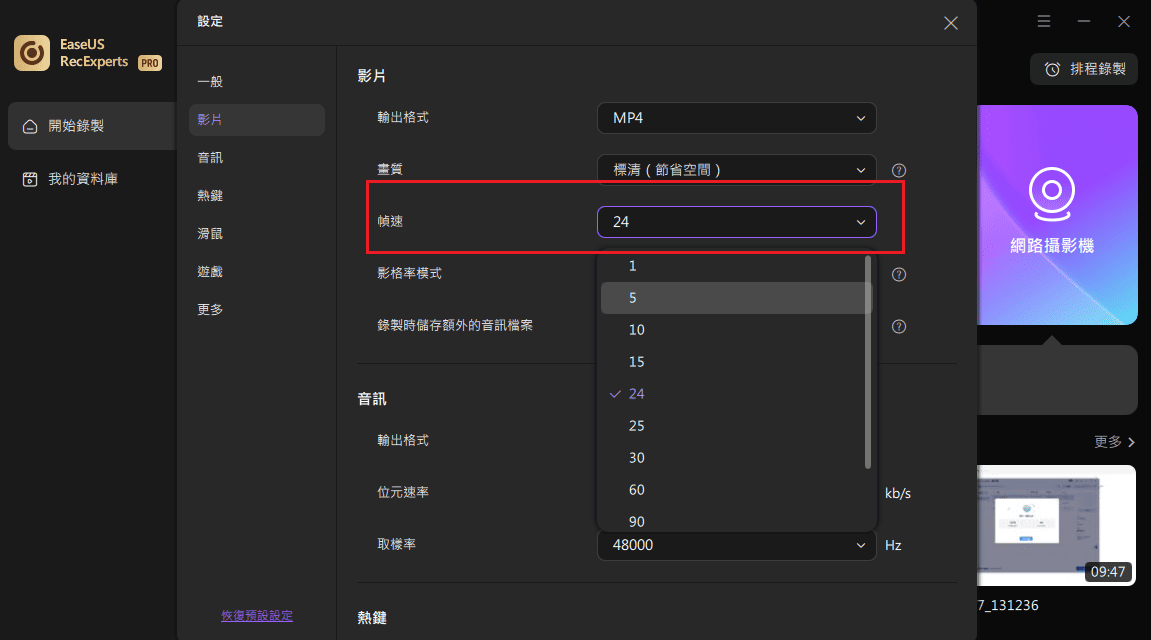Collapse the 幀速 frame rate dropdown

point(736,222)
